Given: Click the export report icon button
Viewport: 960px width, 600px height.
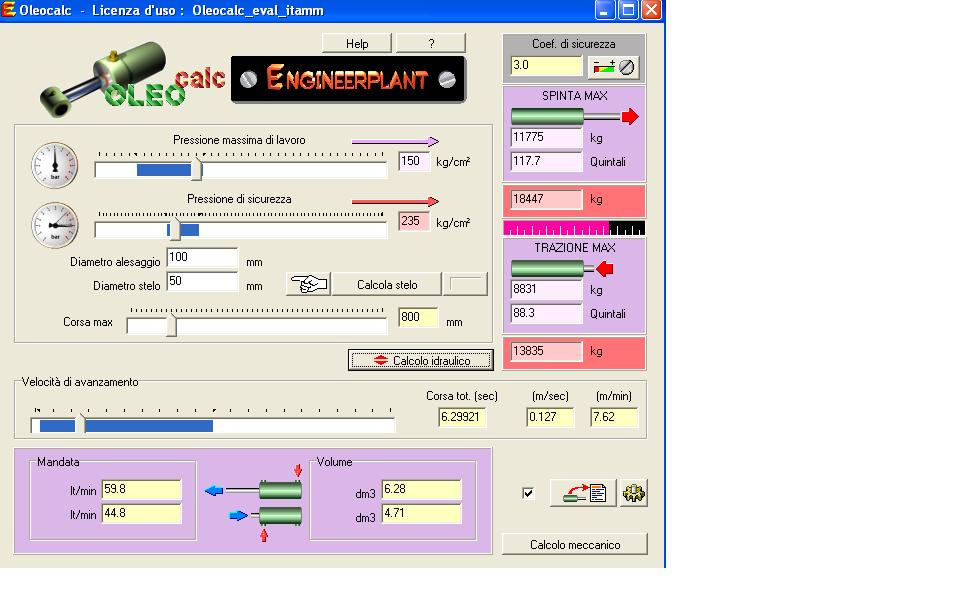Looking at the screenshot, I should (583, 493).
